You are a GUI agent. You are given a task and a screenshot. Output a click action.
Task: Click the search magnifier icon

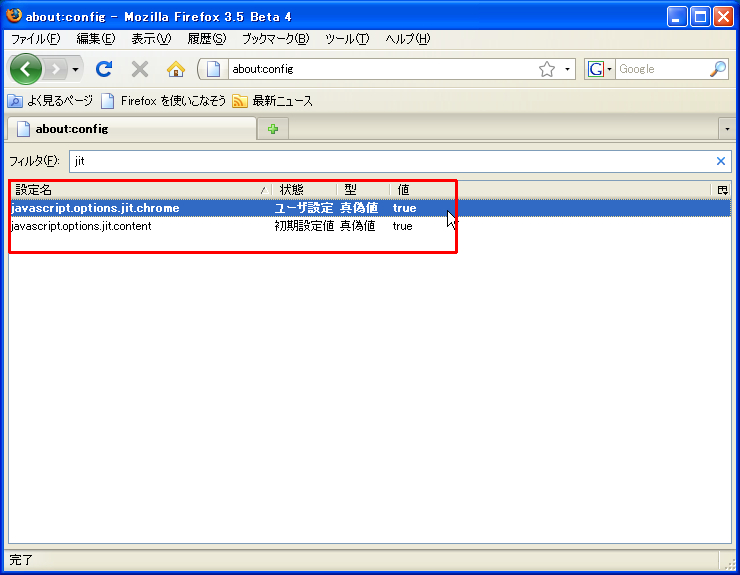pos(718,69)
